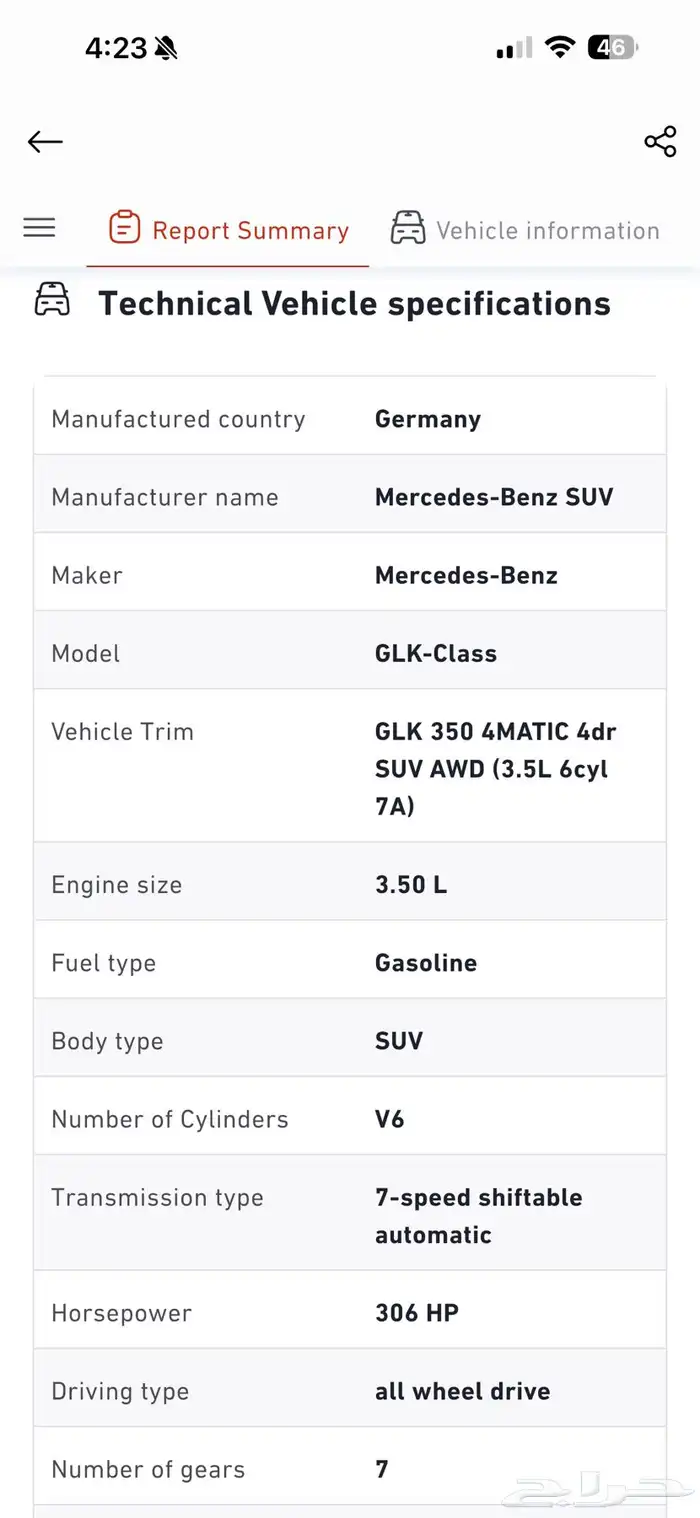Tap the share icon
This screenshot has height=1518, width=700.
pos(660,142)
